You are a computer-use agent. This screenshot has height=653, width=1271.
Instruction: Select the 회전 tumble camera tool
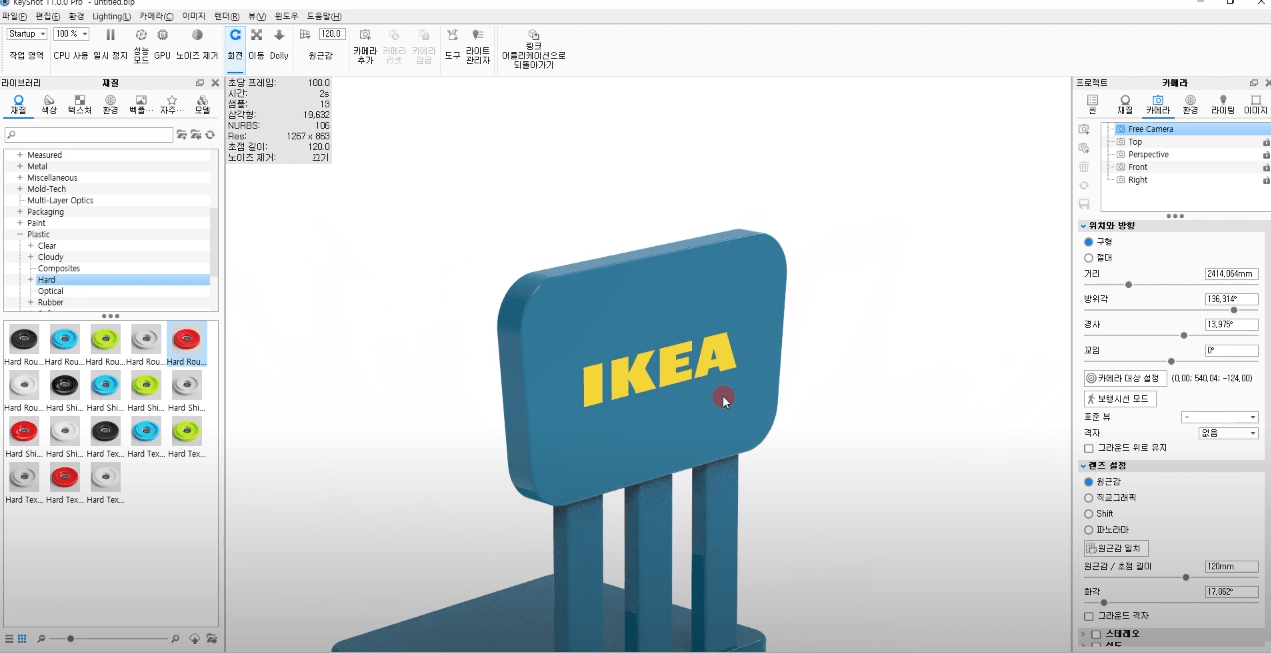coord(235,35)
